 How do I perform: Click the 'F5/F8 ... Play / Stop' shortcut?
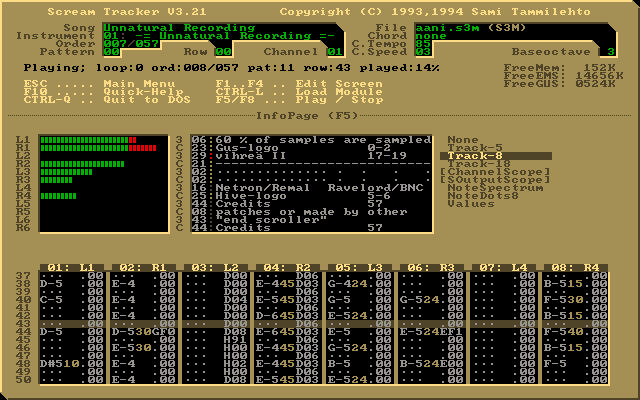click(x=299, y=100)
